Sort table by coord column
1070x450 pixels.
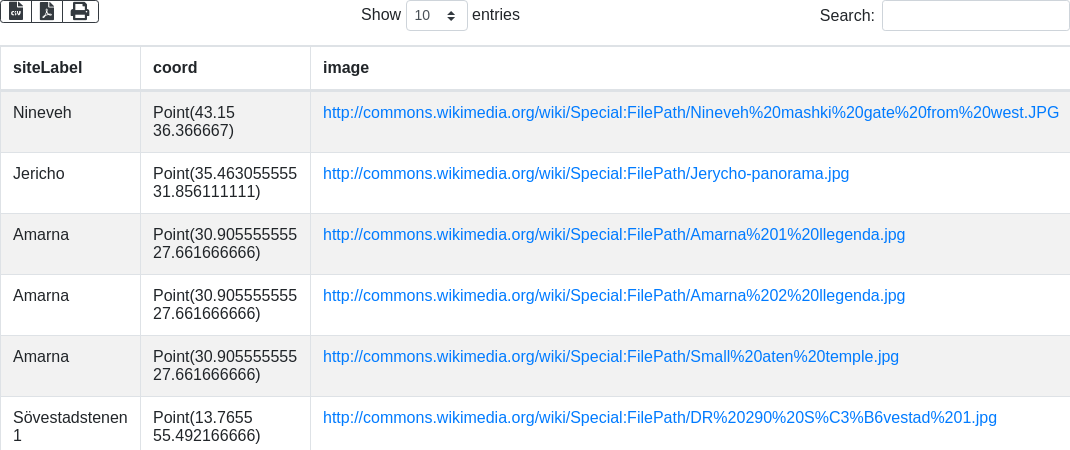pos(175,68)
